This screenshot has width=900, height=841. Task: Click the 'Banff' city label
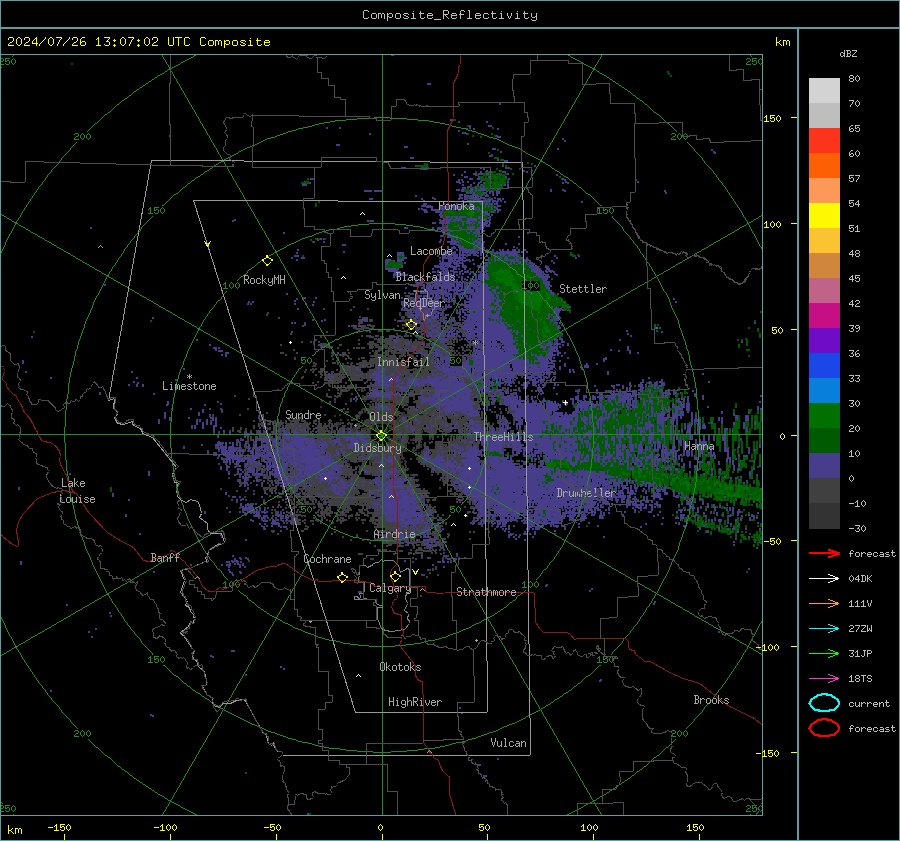165,557
